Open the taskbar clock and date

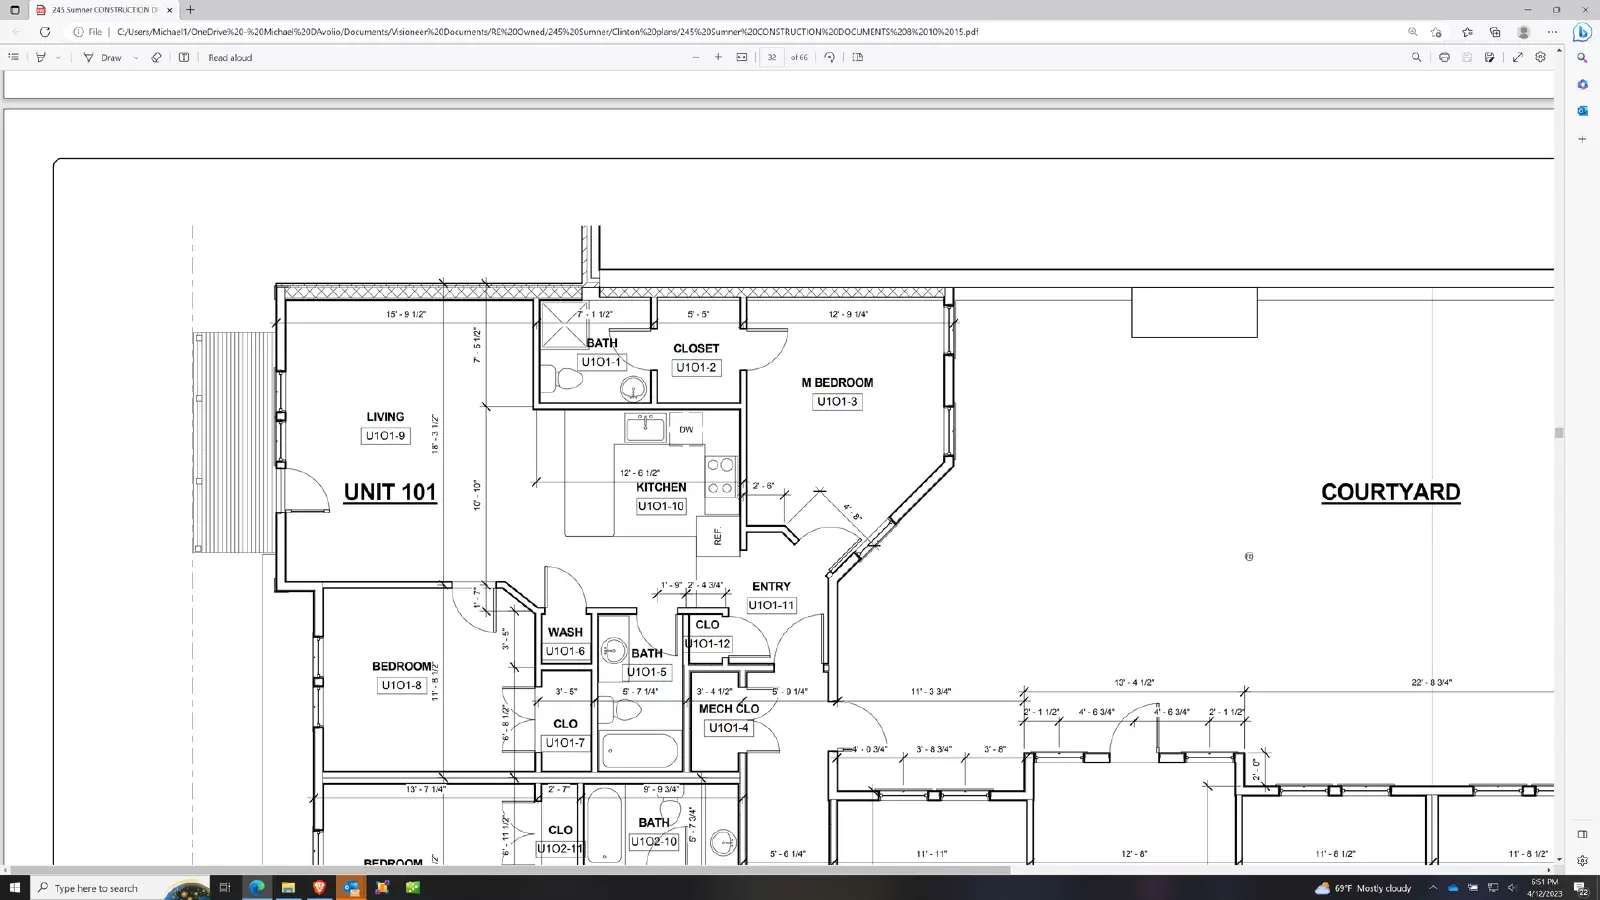(x=1544, y=887)
